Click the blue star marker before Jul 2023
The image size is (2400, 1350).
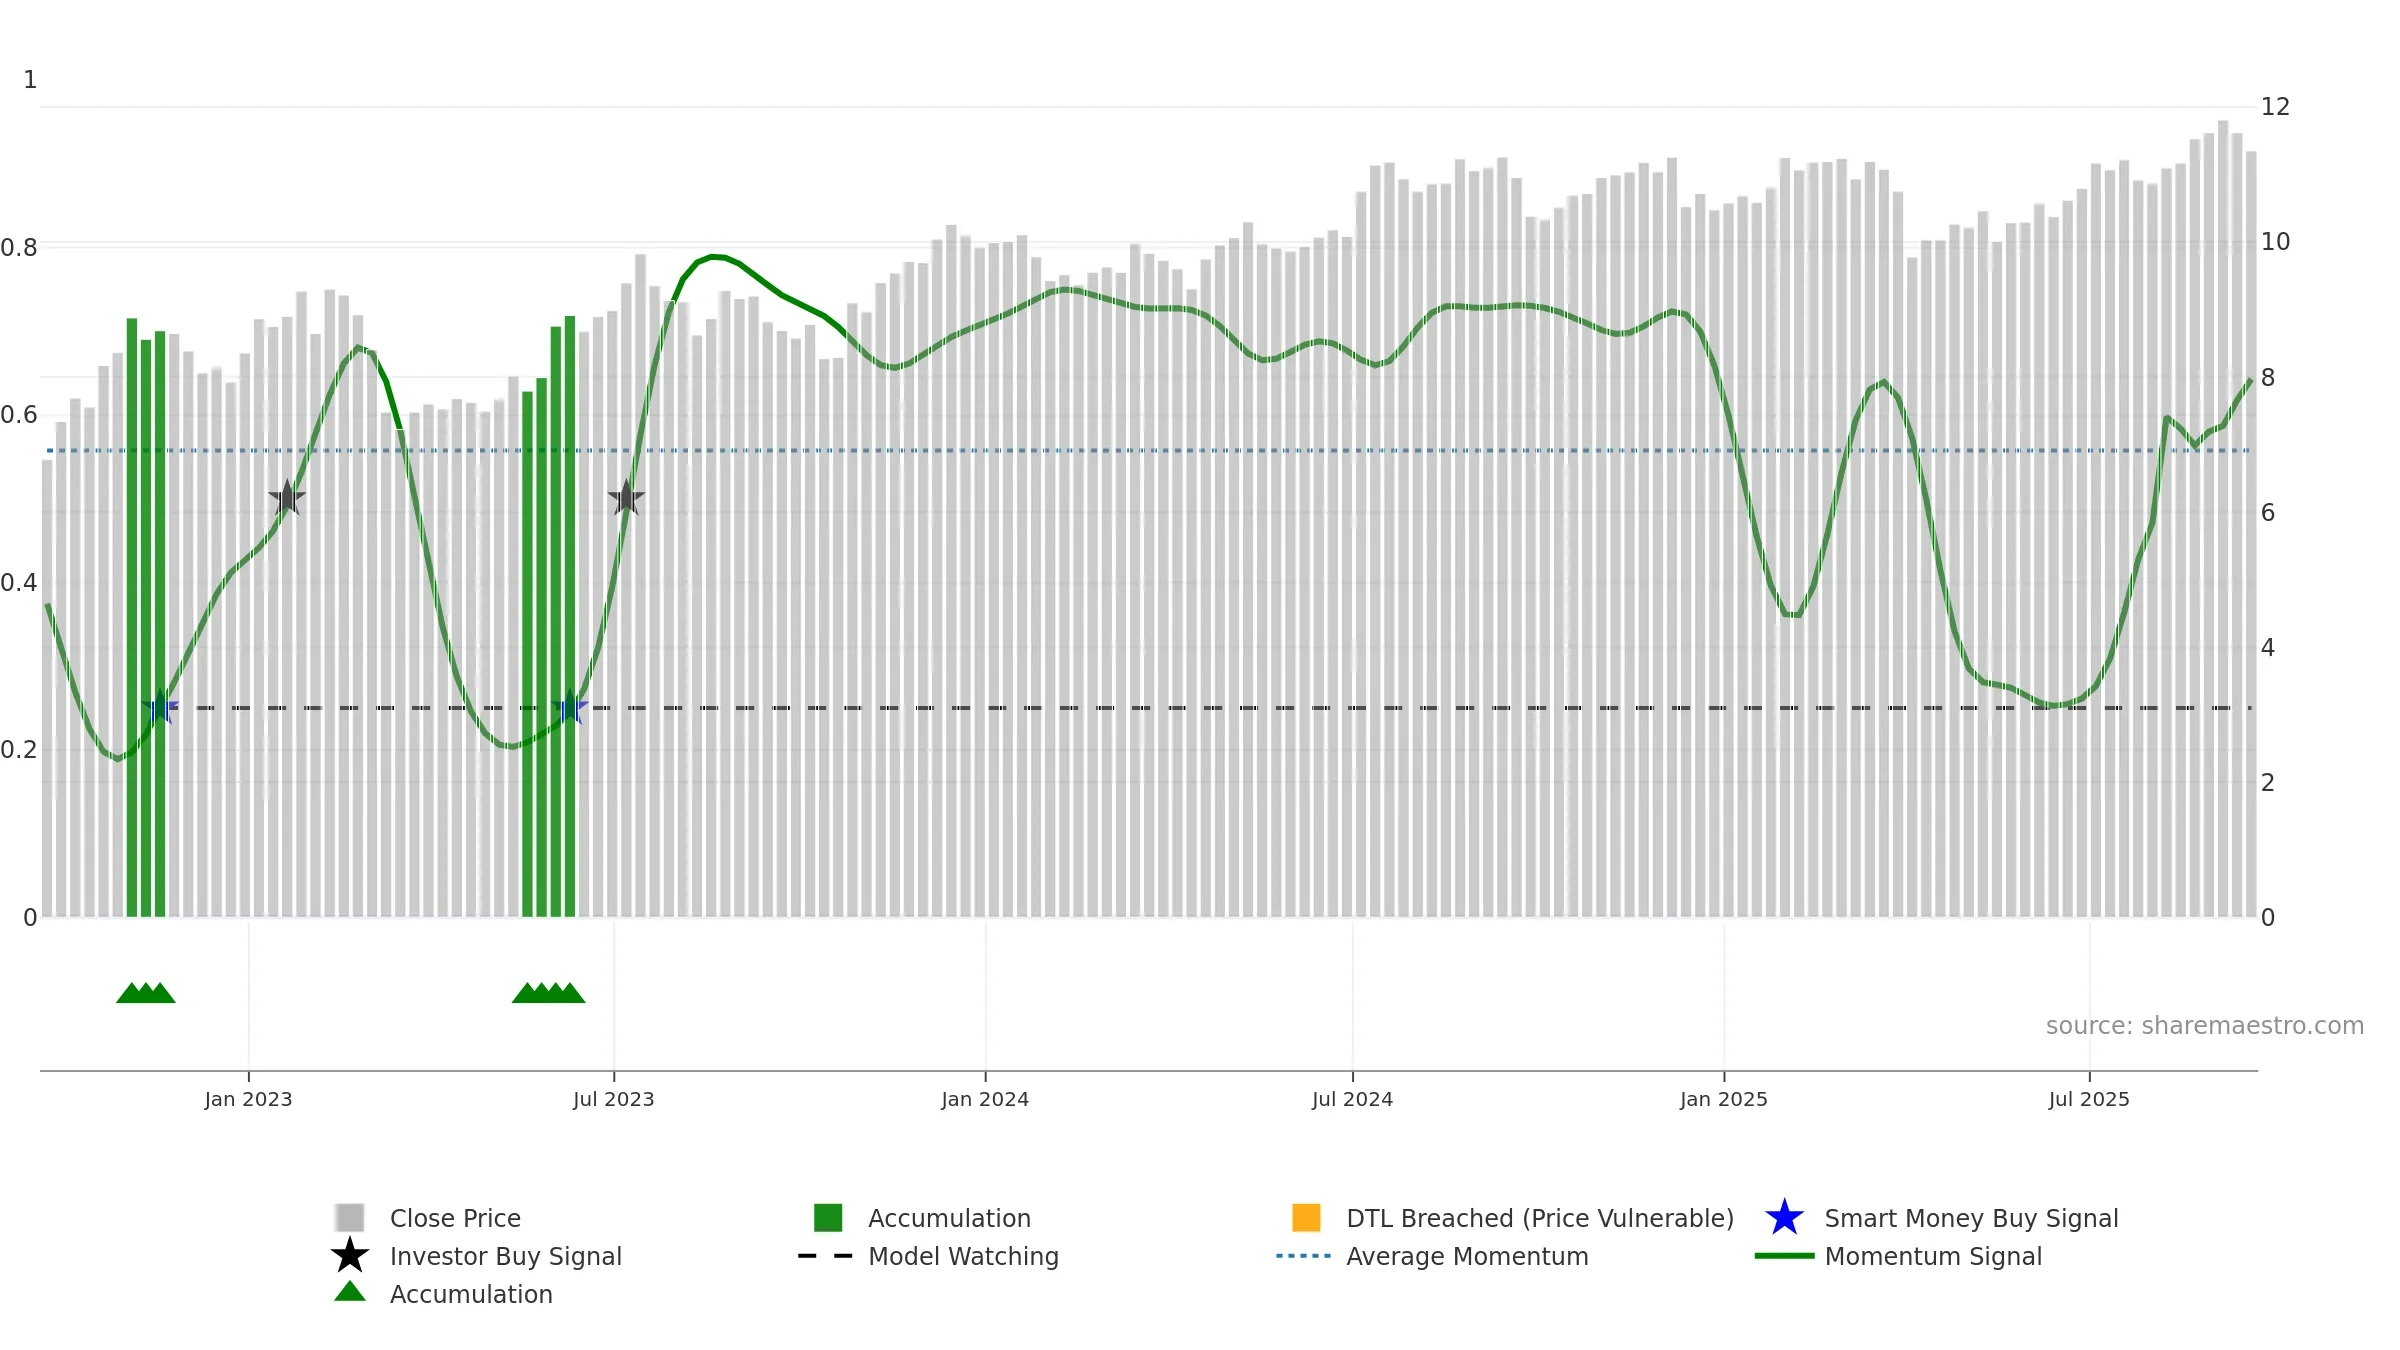coord(570,707)
